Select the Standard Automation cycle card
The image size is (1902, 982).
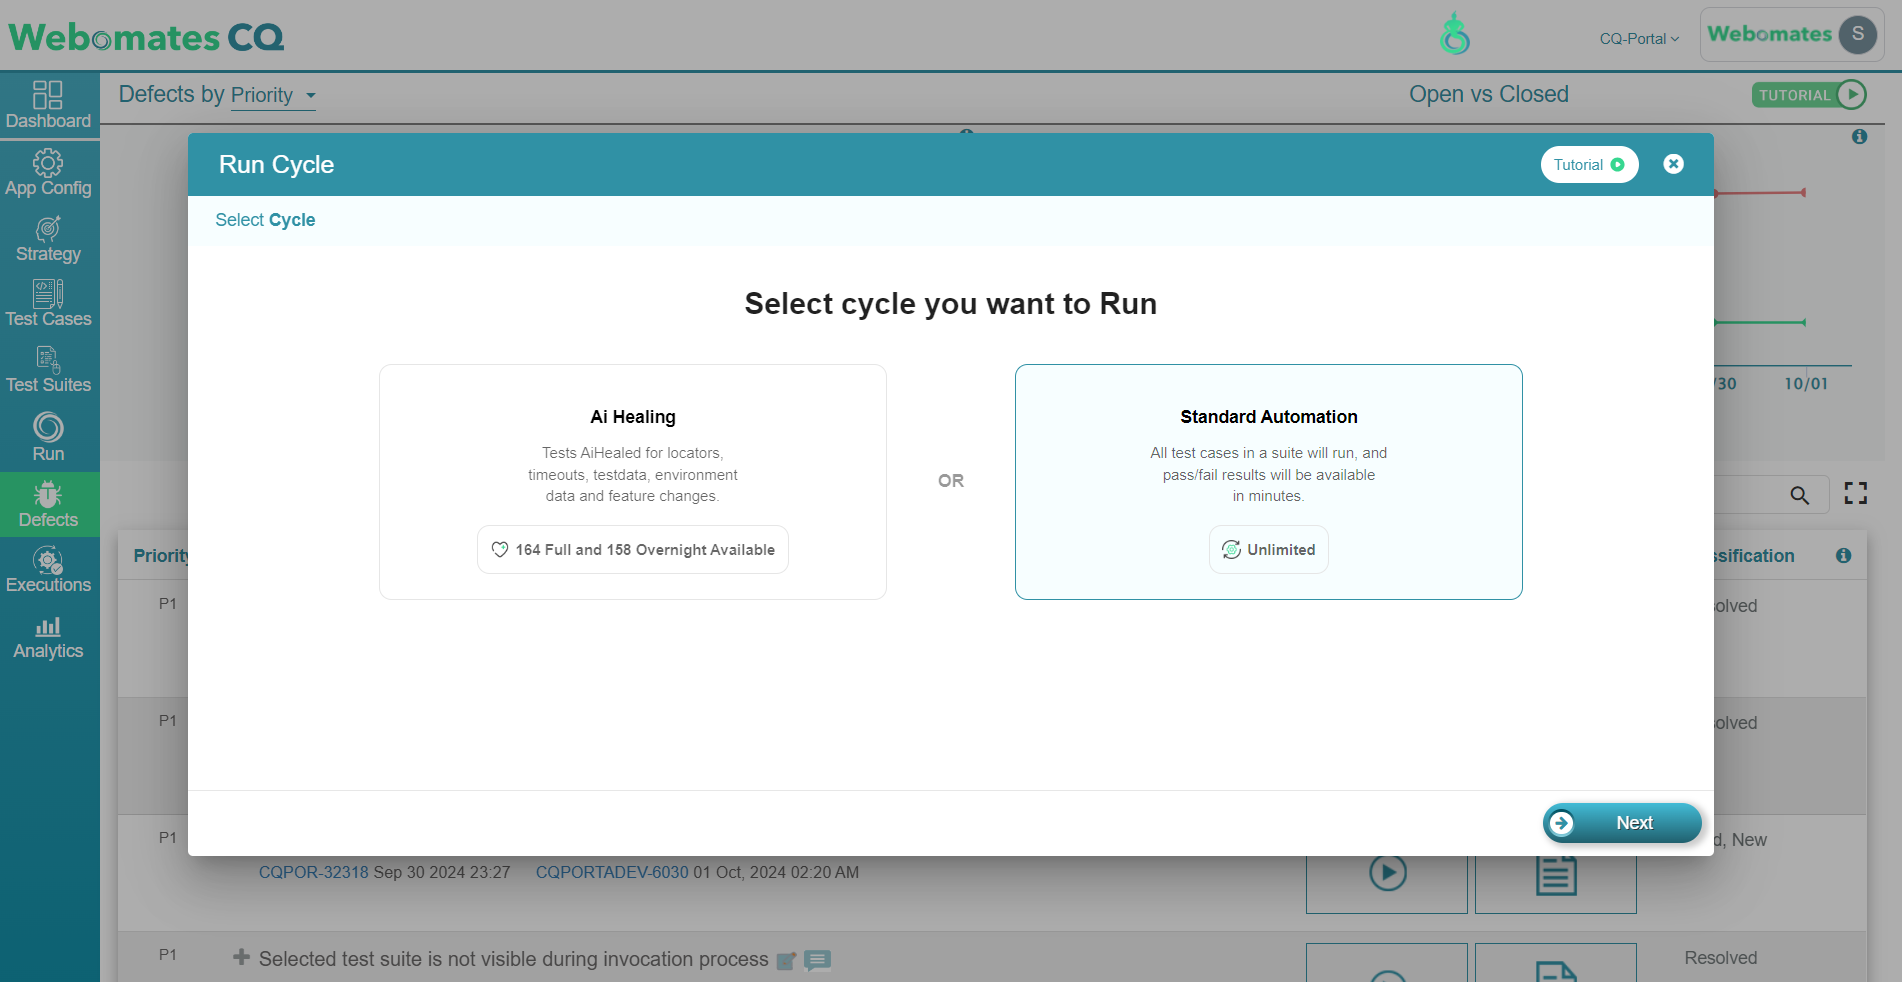[1268, 482]
